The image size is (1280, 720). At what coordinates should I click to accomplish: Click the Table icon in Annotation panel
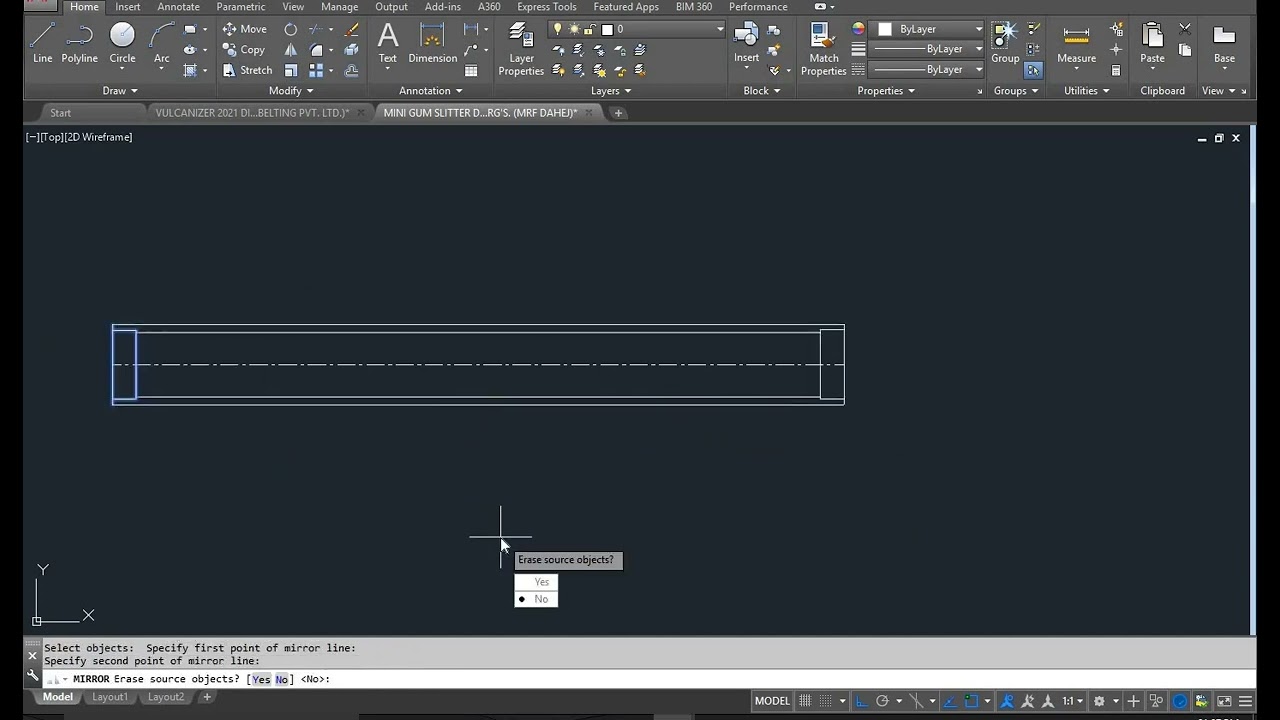[471, 70]
